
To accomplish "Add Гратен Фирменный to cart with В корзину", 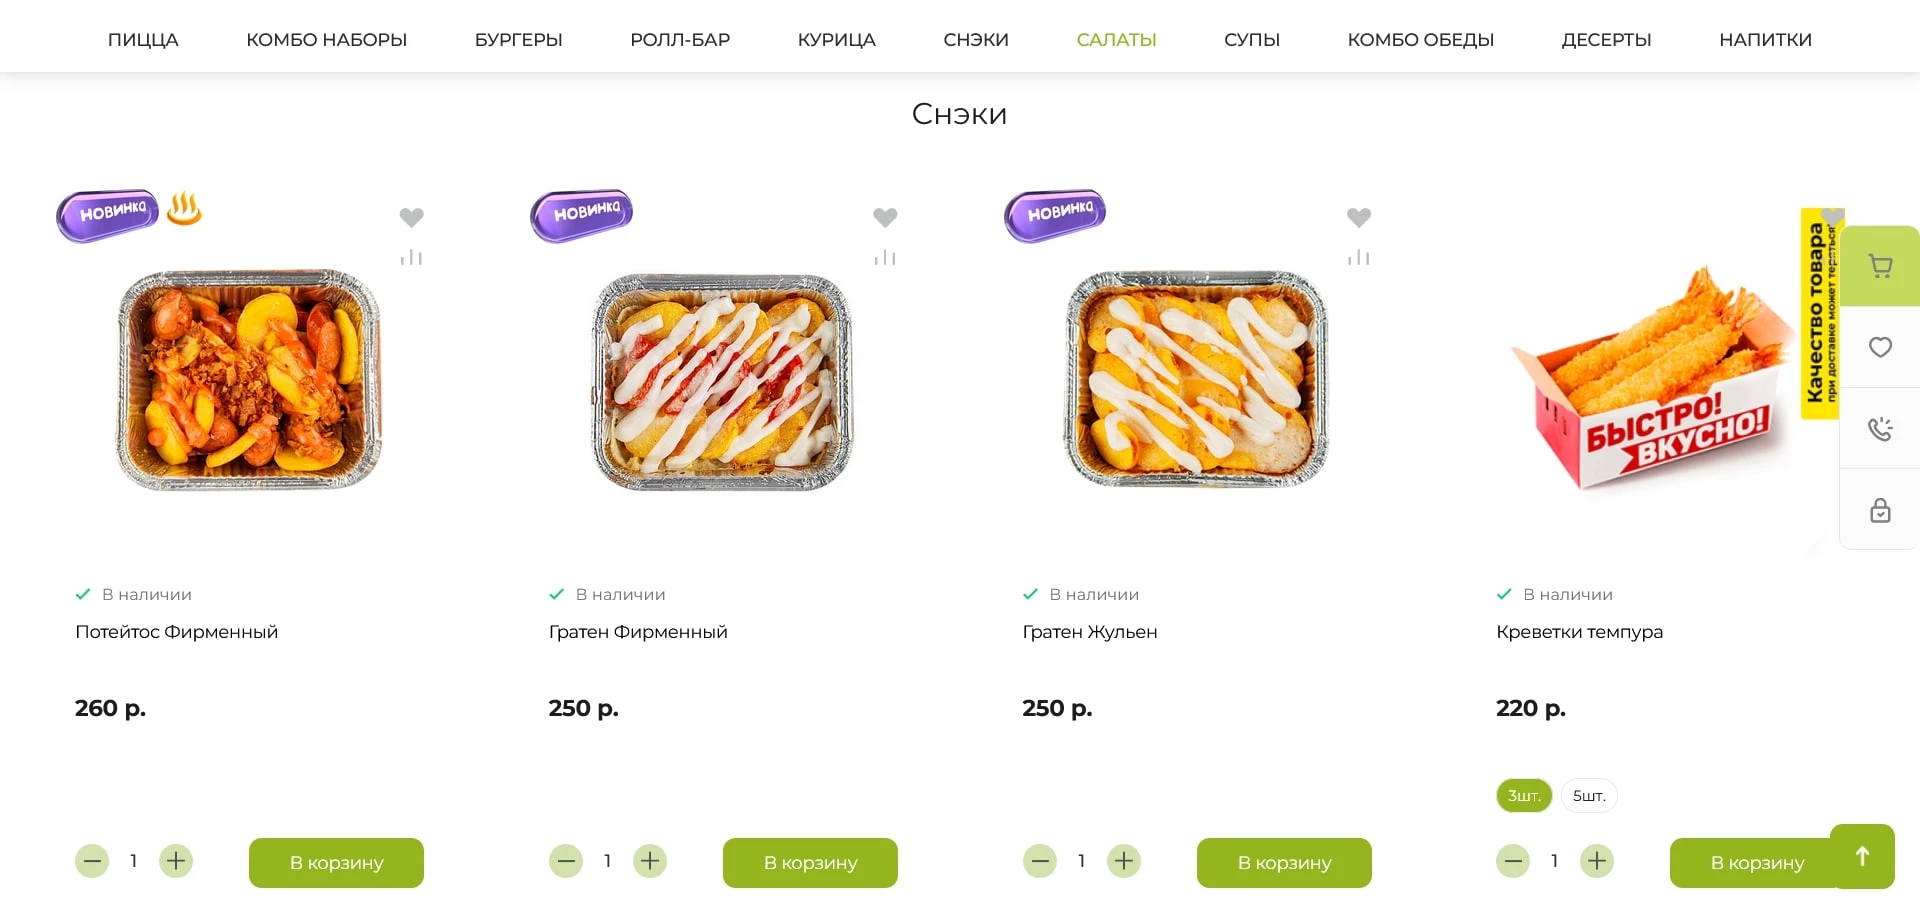I will click(x=809, y=862).
